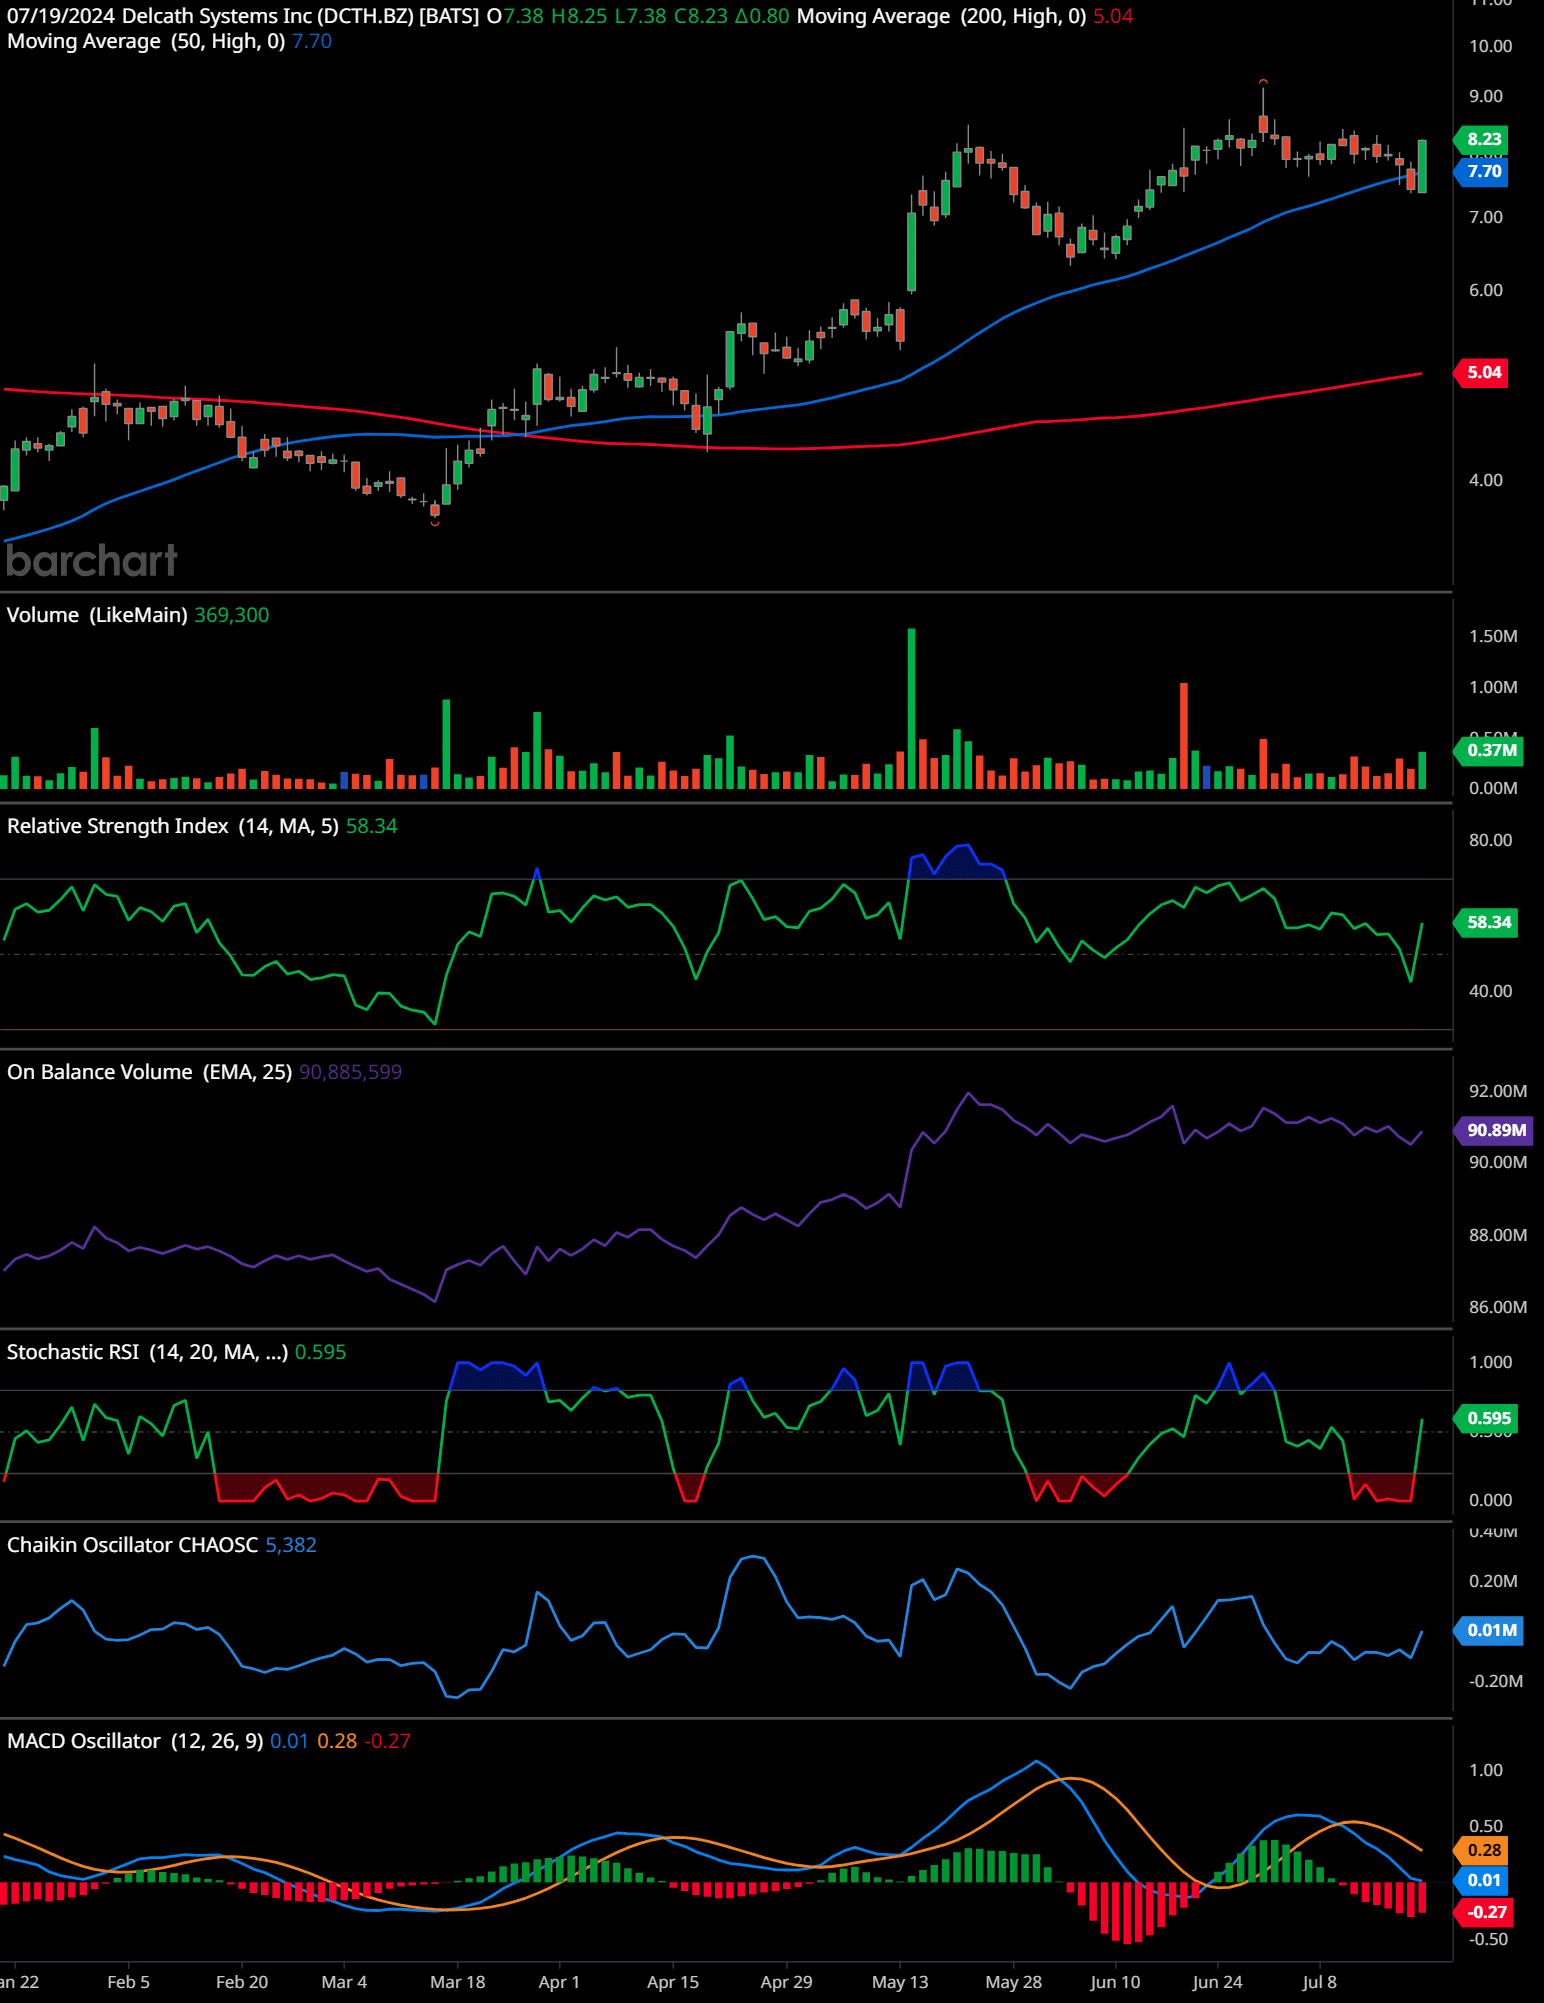Click the 5,382 Chaikin reading
This screenshot has width=1544, height=2003.
[x=291, y=1545]
